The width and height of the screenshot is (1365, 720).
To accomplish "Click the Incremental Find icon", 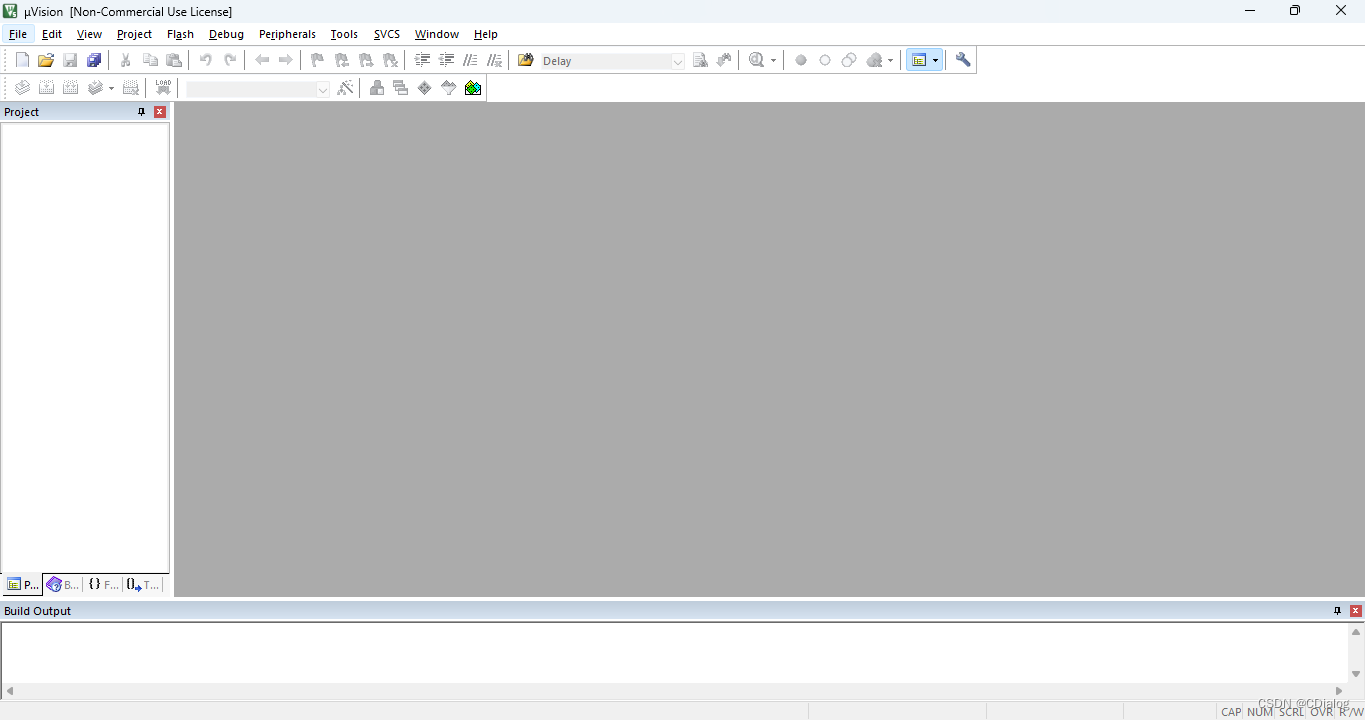I will [x=724, y=60].
